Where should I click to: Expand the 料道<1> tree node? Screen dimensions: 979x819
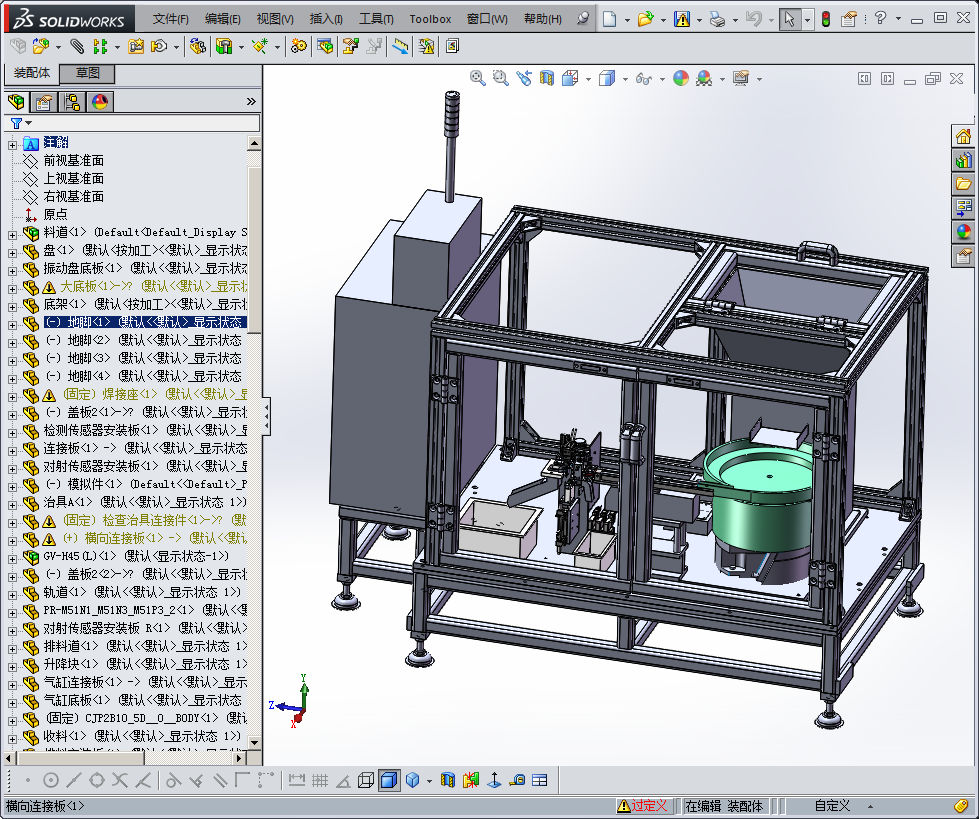[x=13, y=233]
